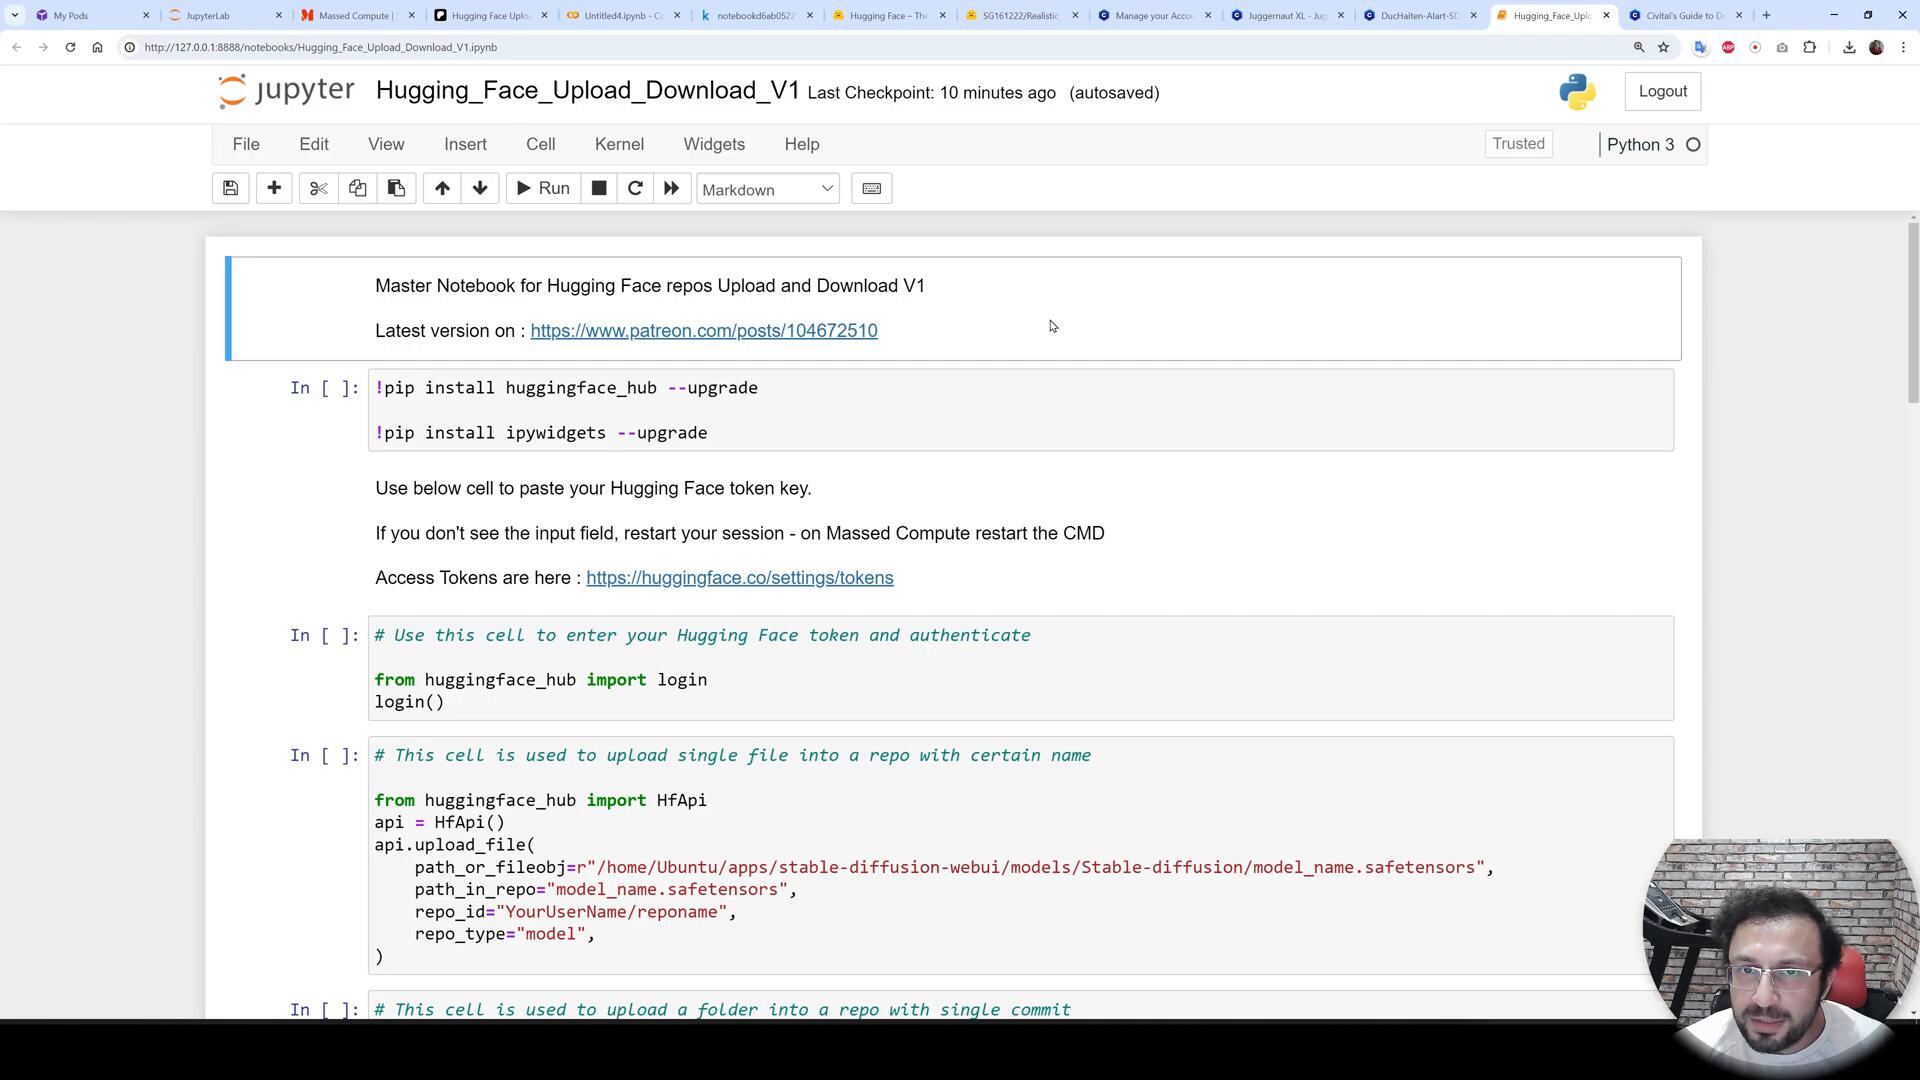Click the Trusted notebook indicator
The width and height of the screenshot is (1920, 1080).
1518,144
